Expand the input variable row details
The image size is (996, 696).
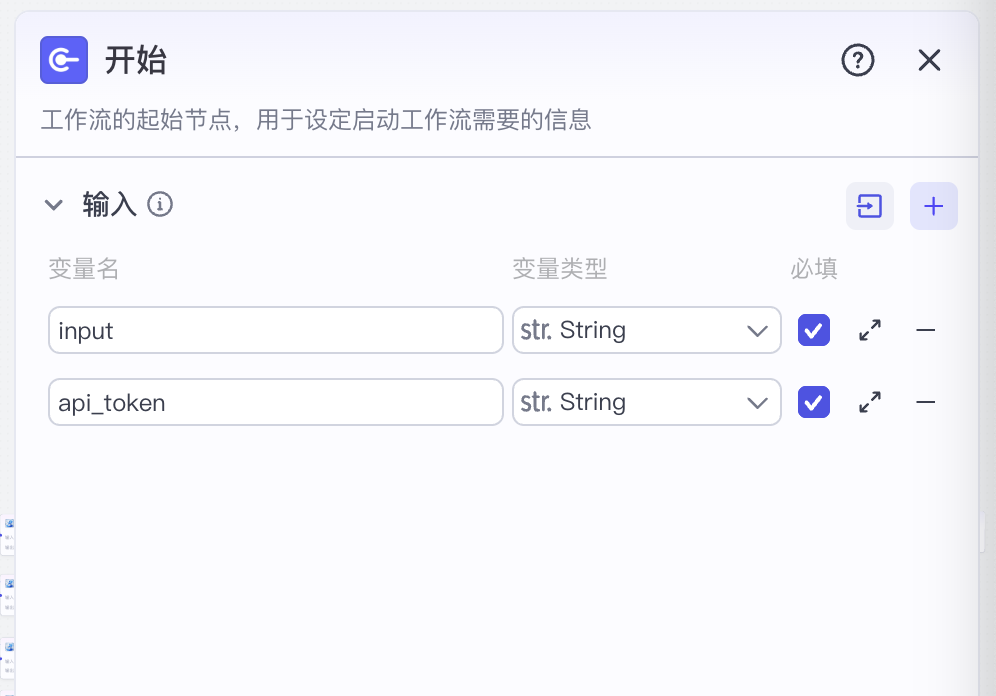pos(870,330)
